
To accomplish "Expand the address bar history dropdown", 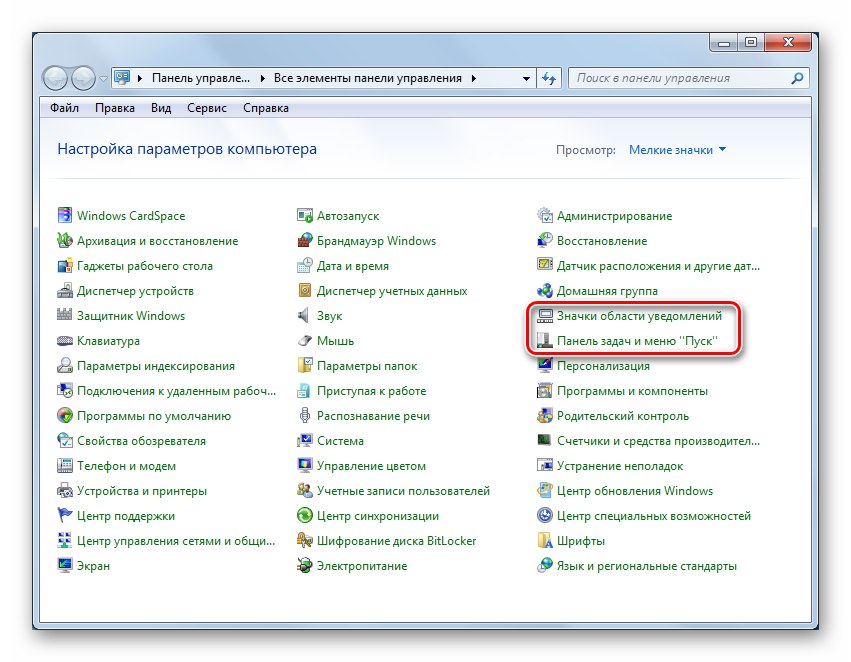I will click(x=526, y=79).
